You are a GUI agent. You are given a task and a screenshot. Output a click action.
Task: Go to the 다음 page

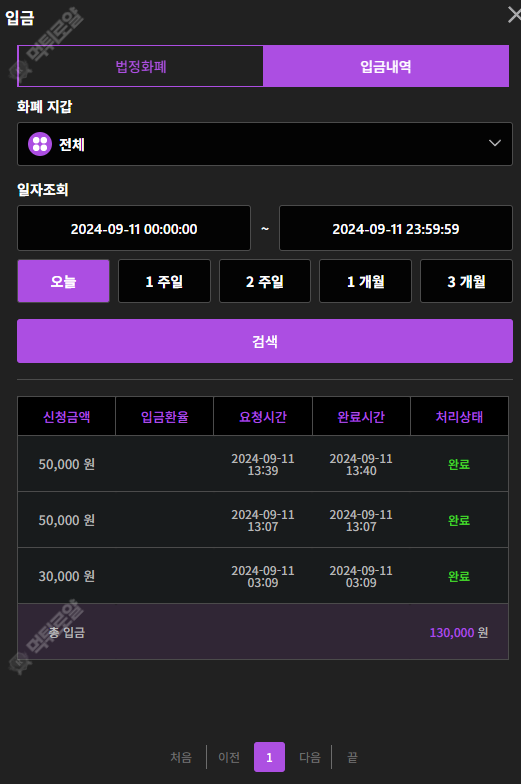coord(310,757)
